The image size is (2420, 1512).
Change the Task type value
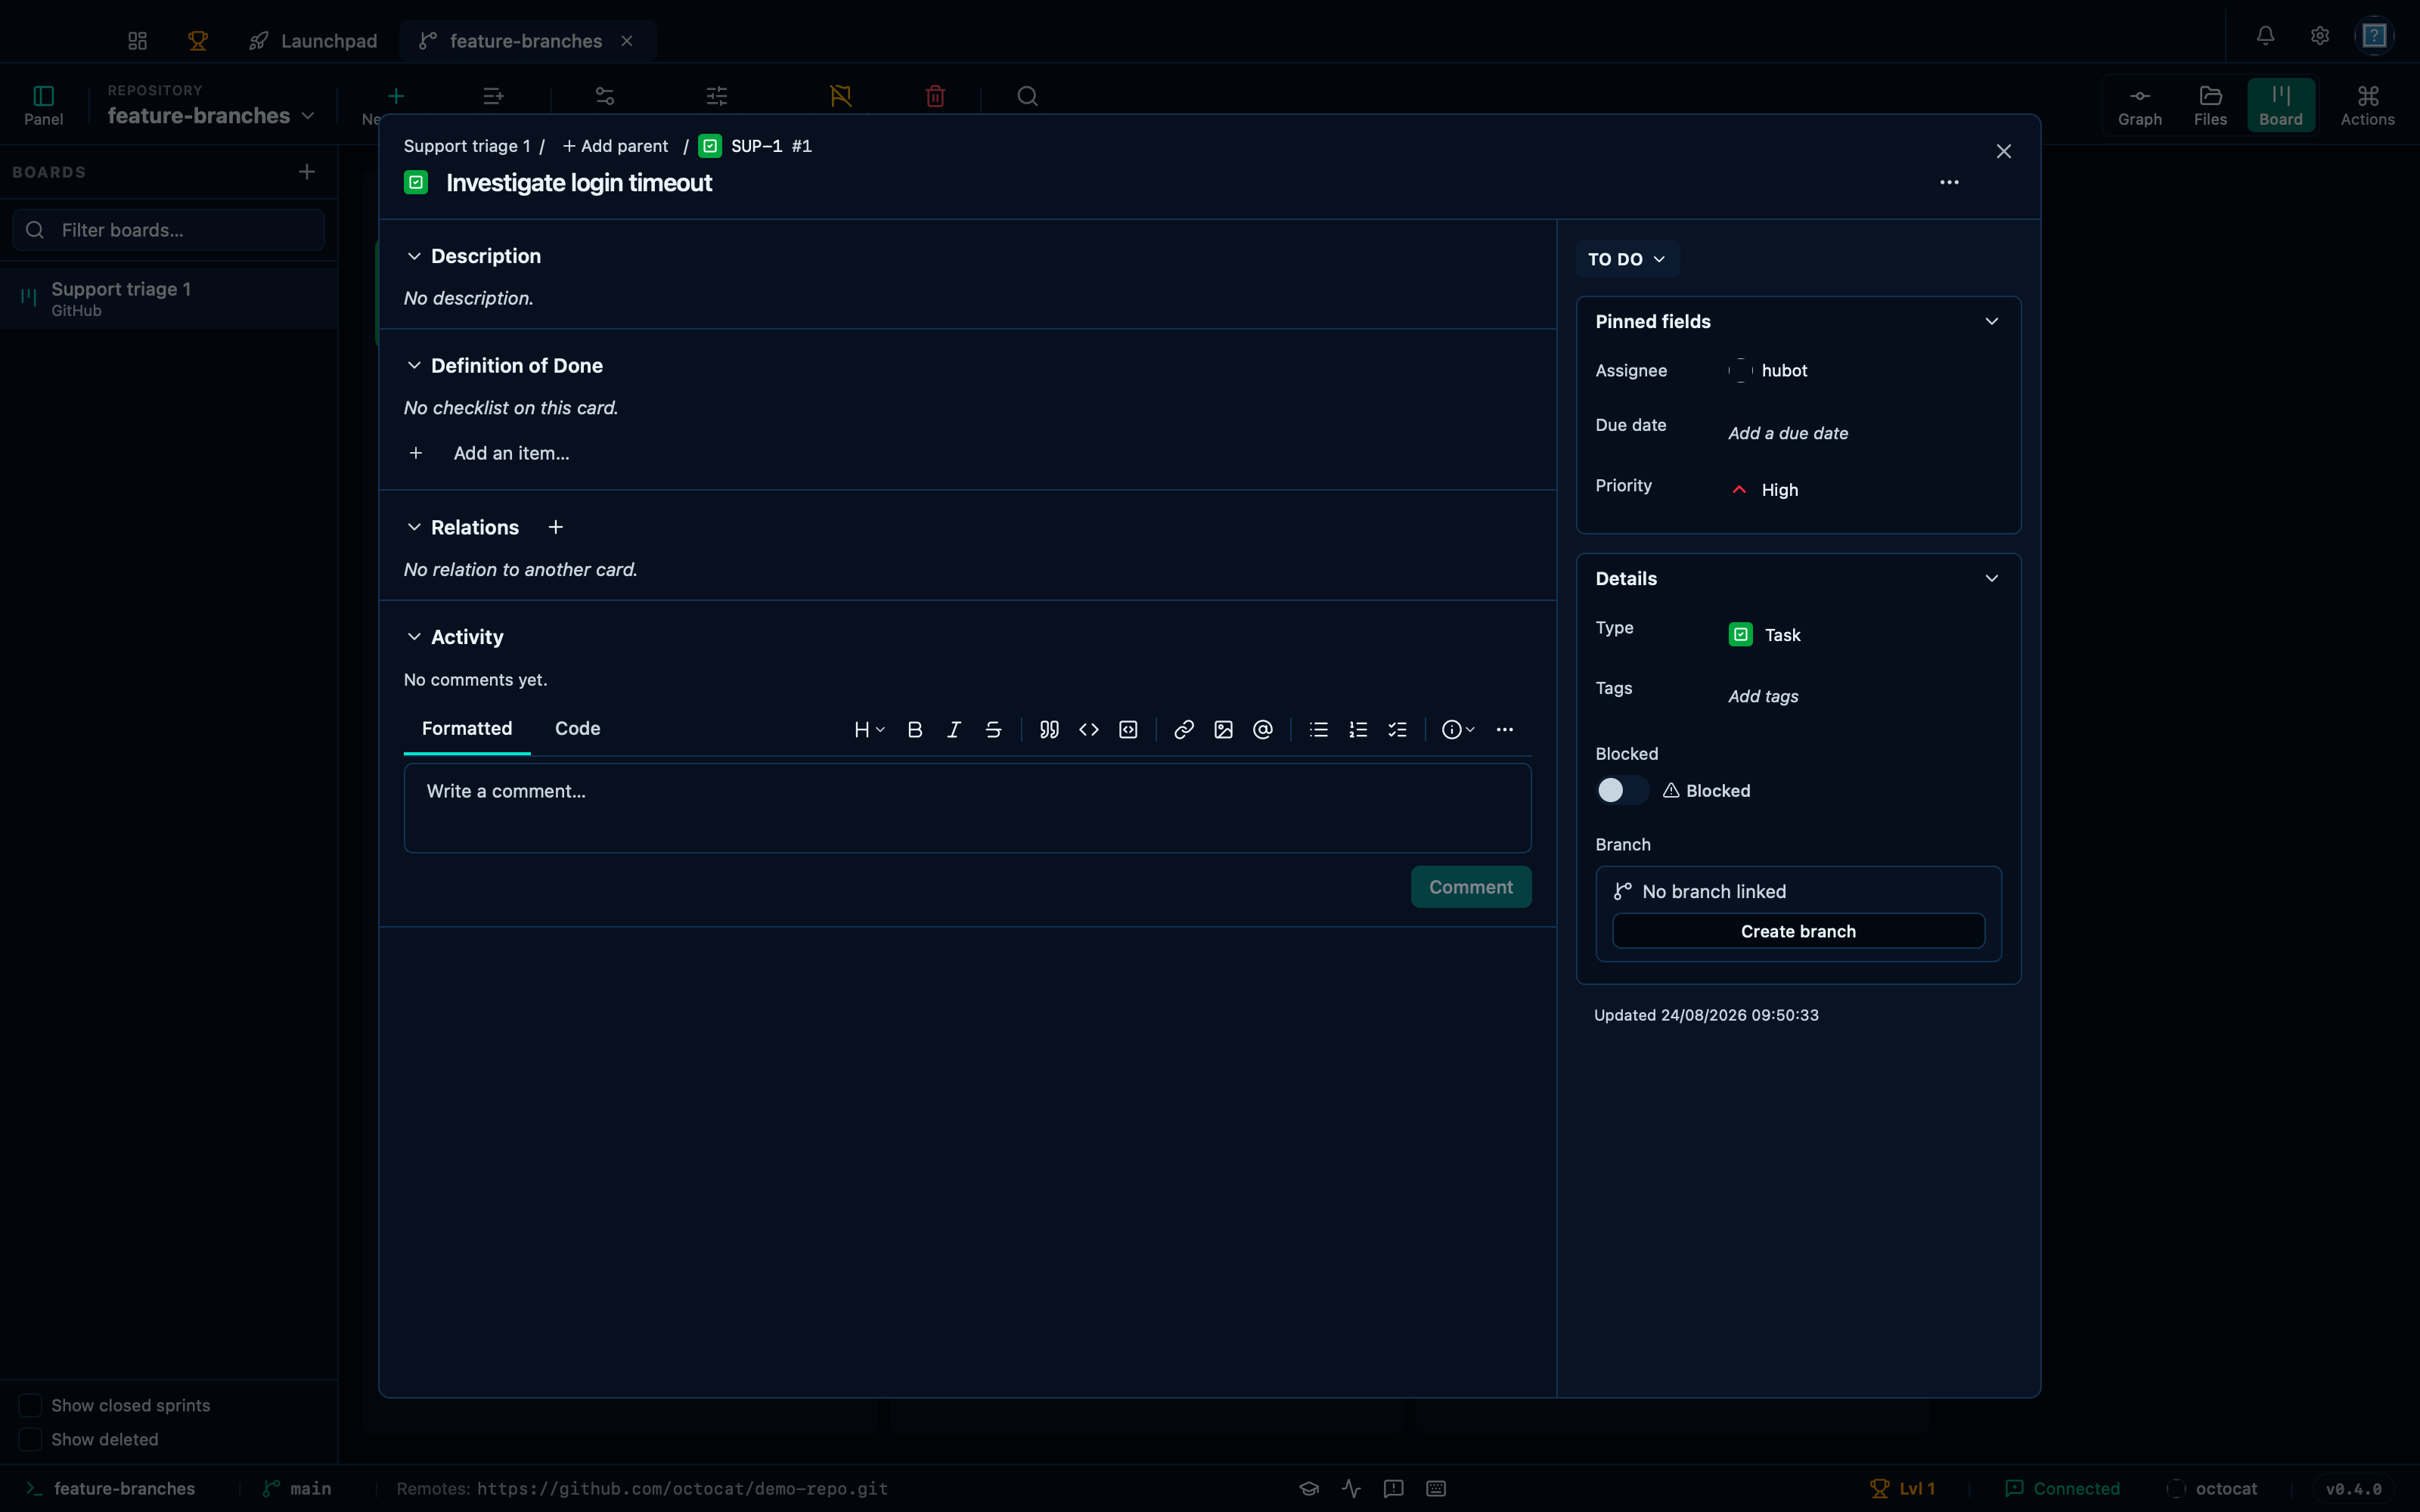tap(1765, 635)
